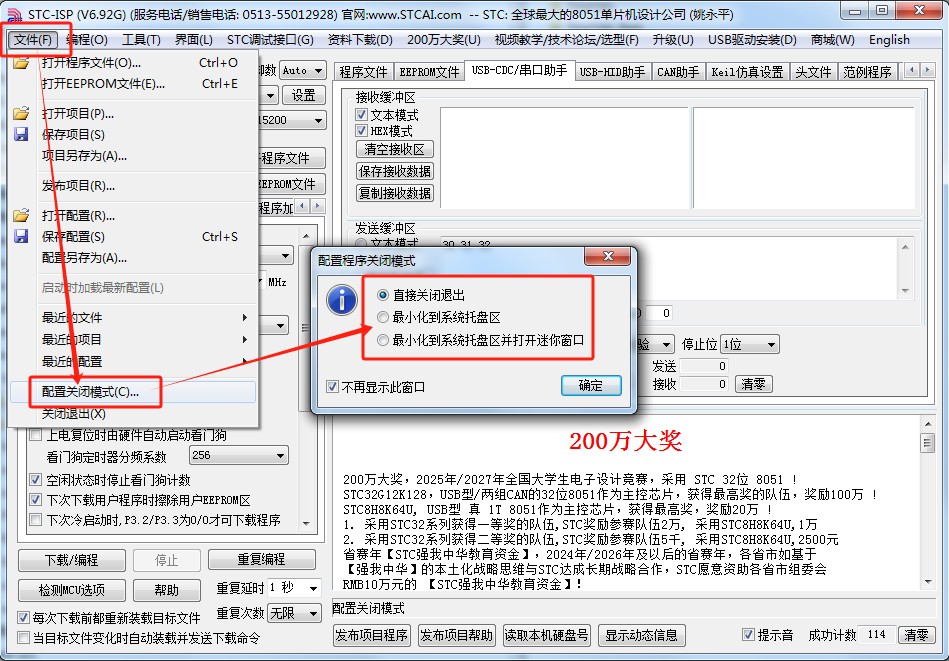The image size is (949, 661).
Task: Click the folder icon beside 打开配置
Action: tap(21, 215)
